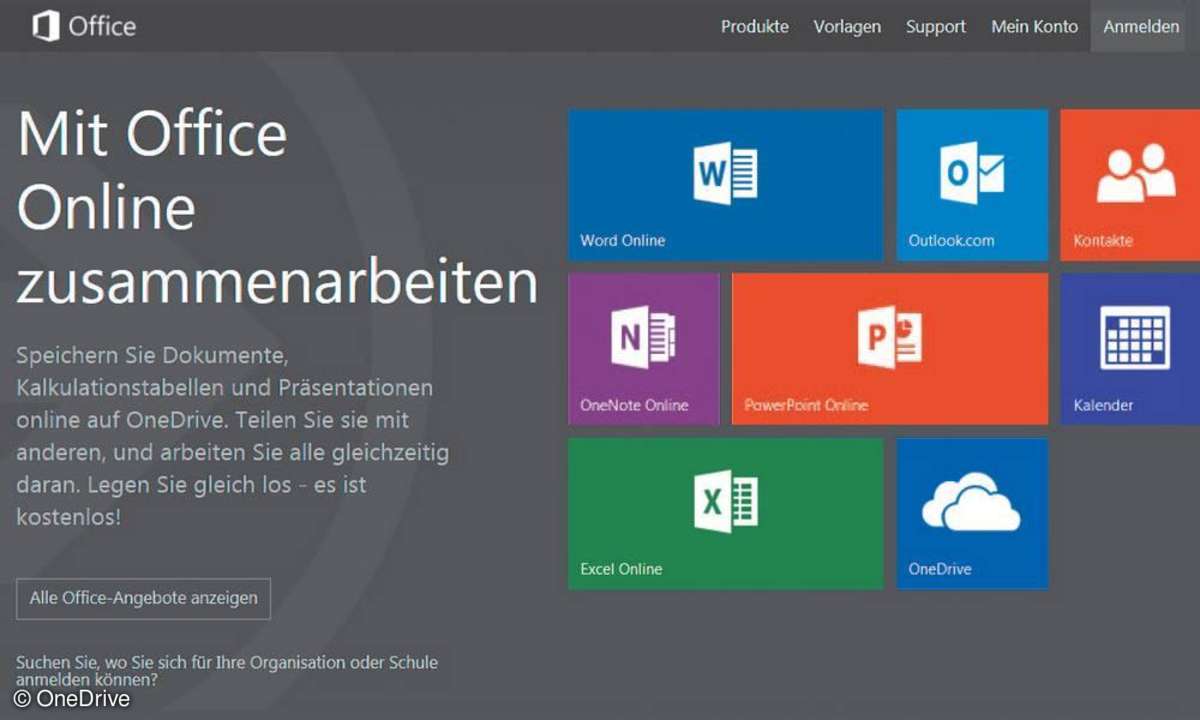Open the Word Online tile icon
The image size is (1200, 720).
click(x=726, y=173)
